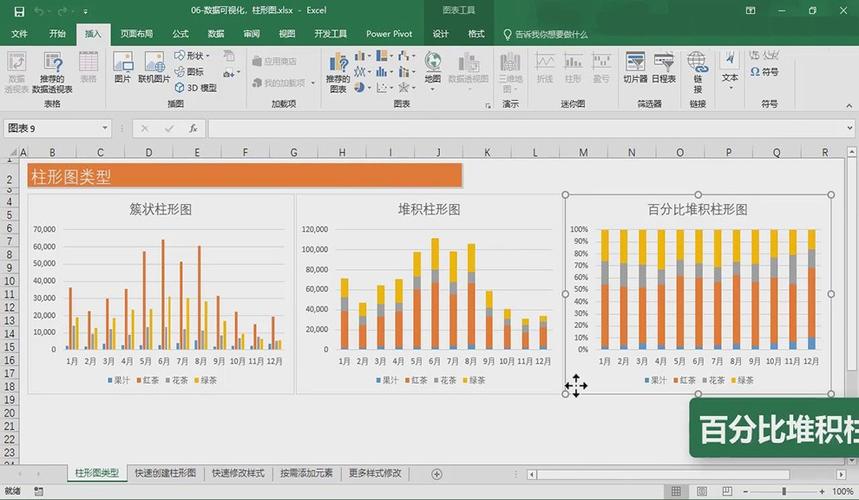
Task: Expand the formula bar
Action: coord(849,128)
